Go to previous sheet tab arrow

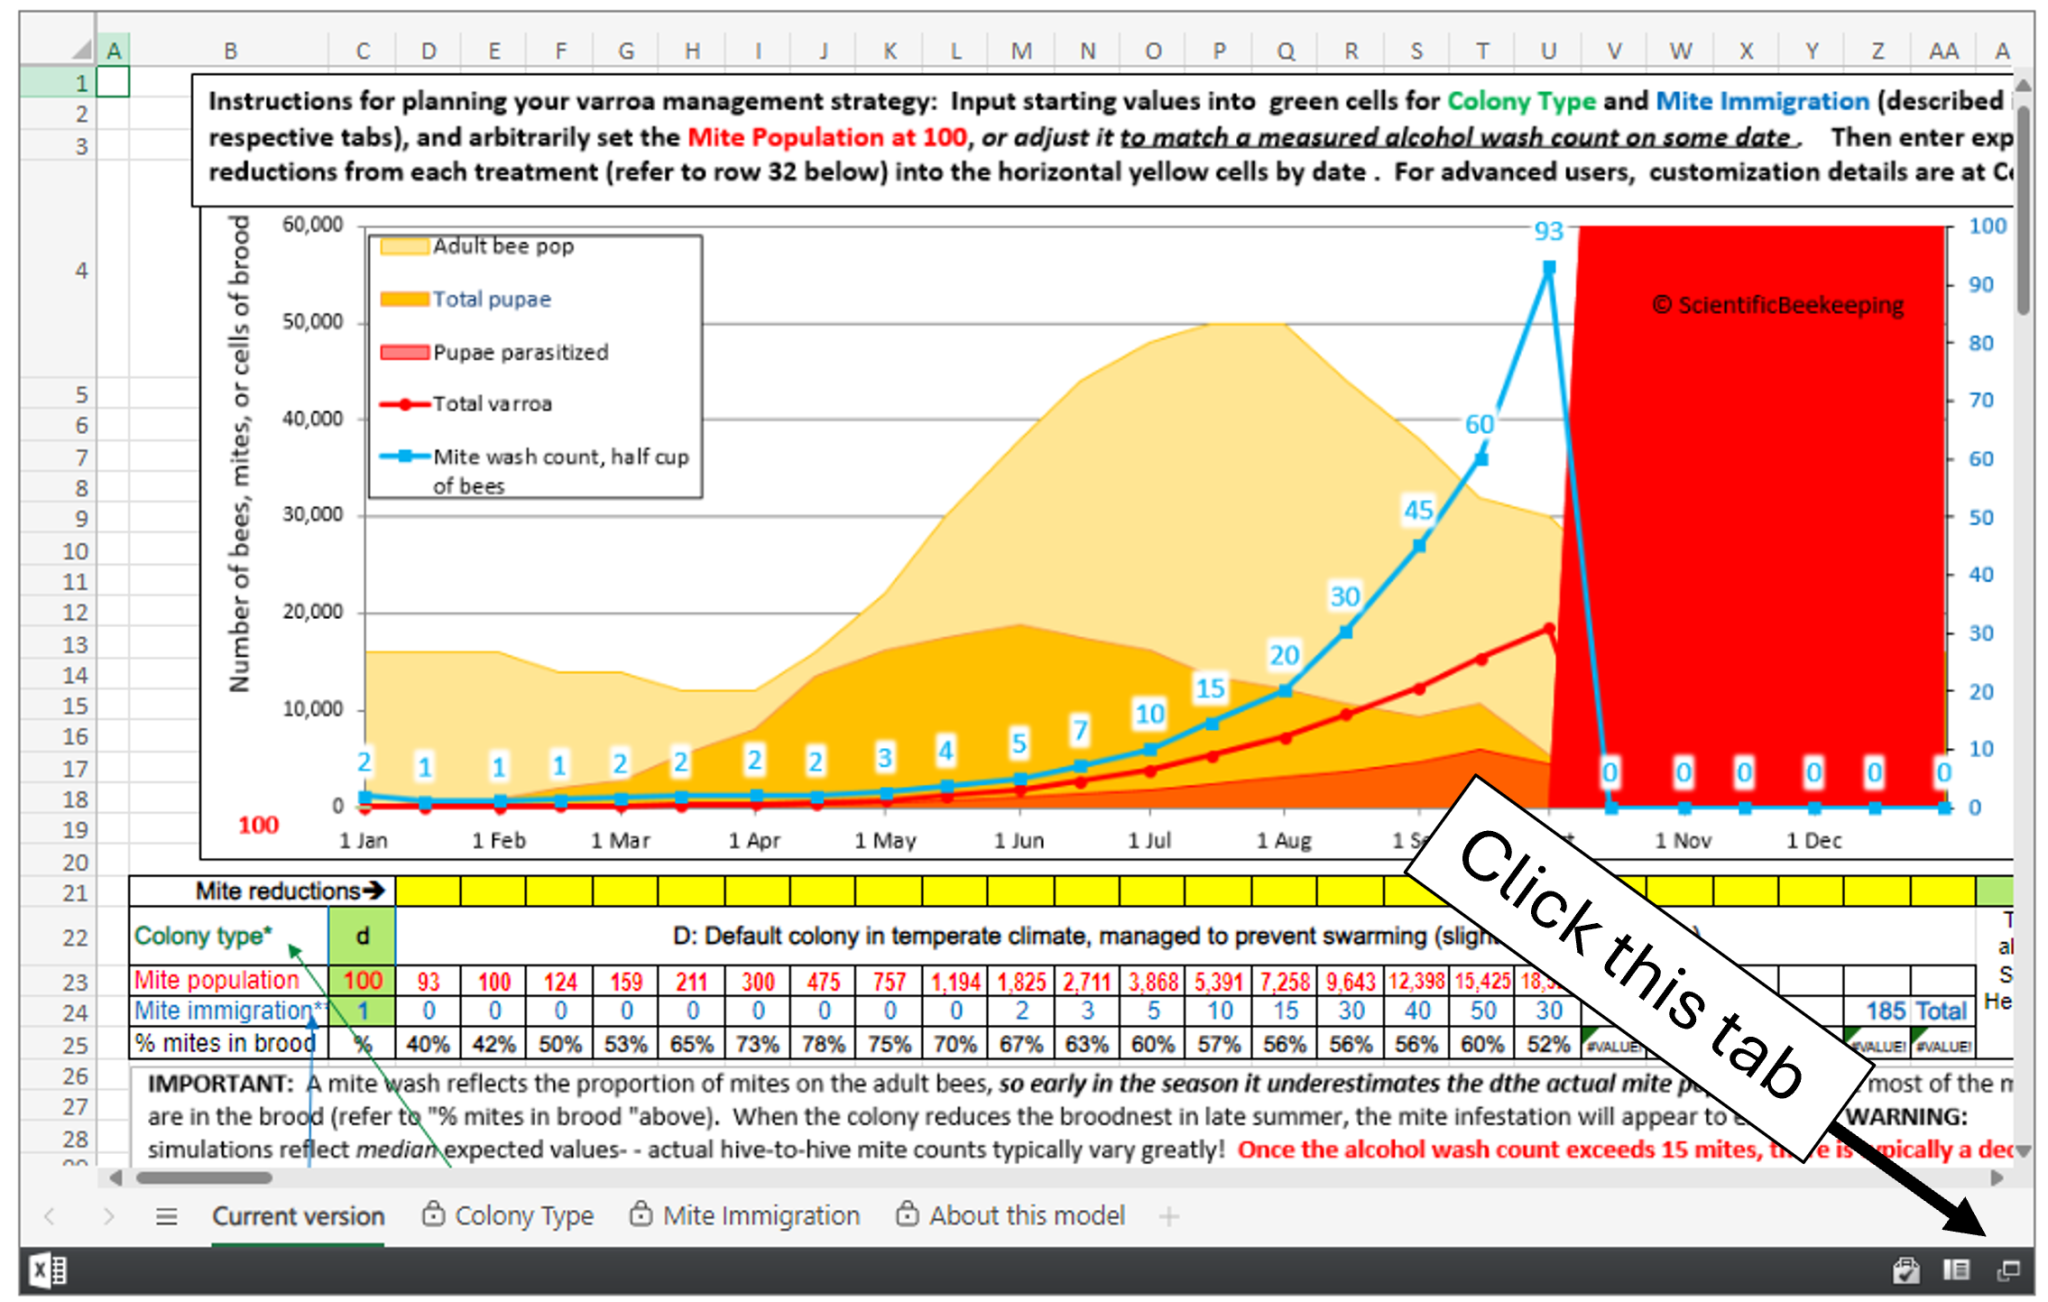[49, 1216]
